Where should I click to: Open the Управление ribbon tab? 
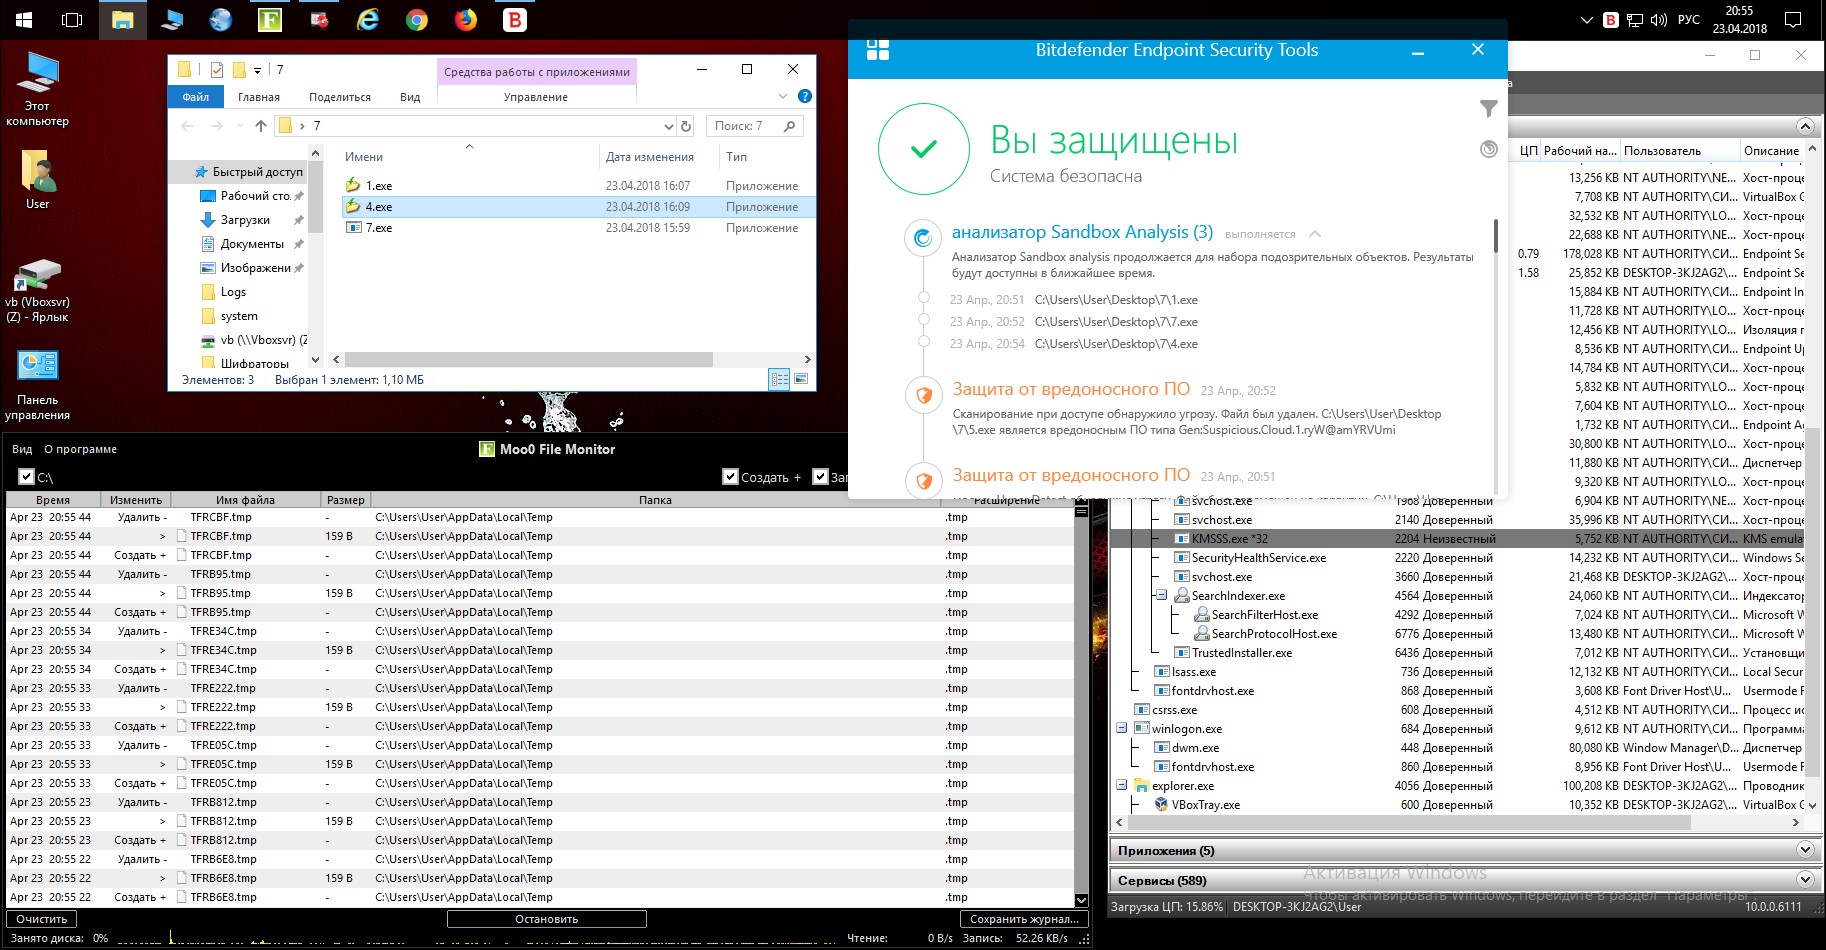pyautogui.click(x=536, y=97)
